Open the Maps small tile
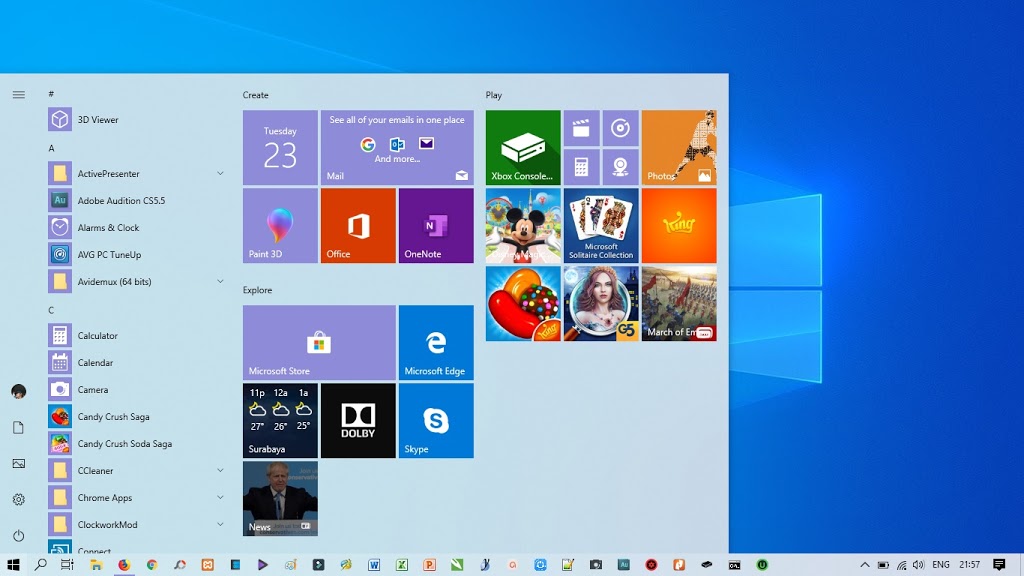The width and height of the screenshot is (1024, 576). (x=620, y=167)
